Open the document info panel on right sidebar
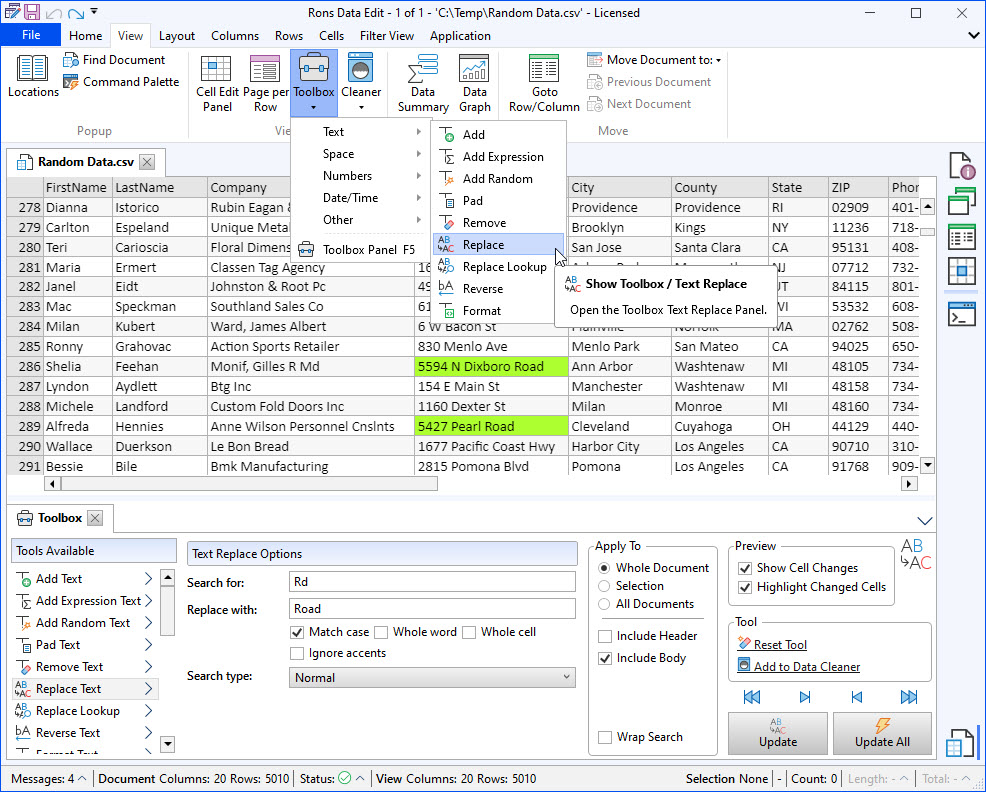Viewport: 986px width, 792px height. [961, 164]
